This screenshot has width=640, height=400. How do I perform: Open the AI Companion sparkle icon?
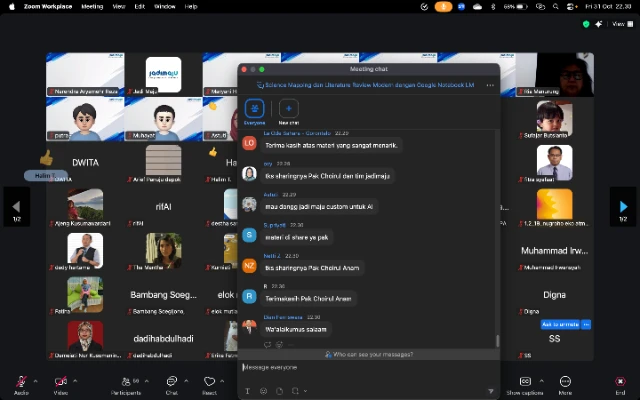tap(599, 24)
